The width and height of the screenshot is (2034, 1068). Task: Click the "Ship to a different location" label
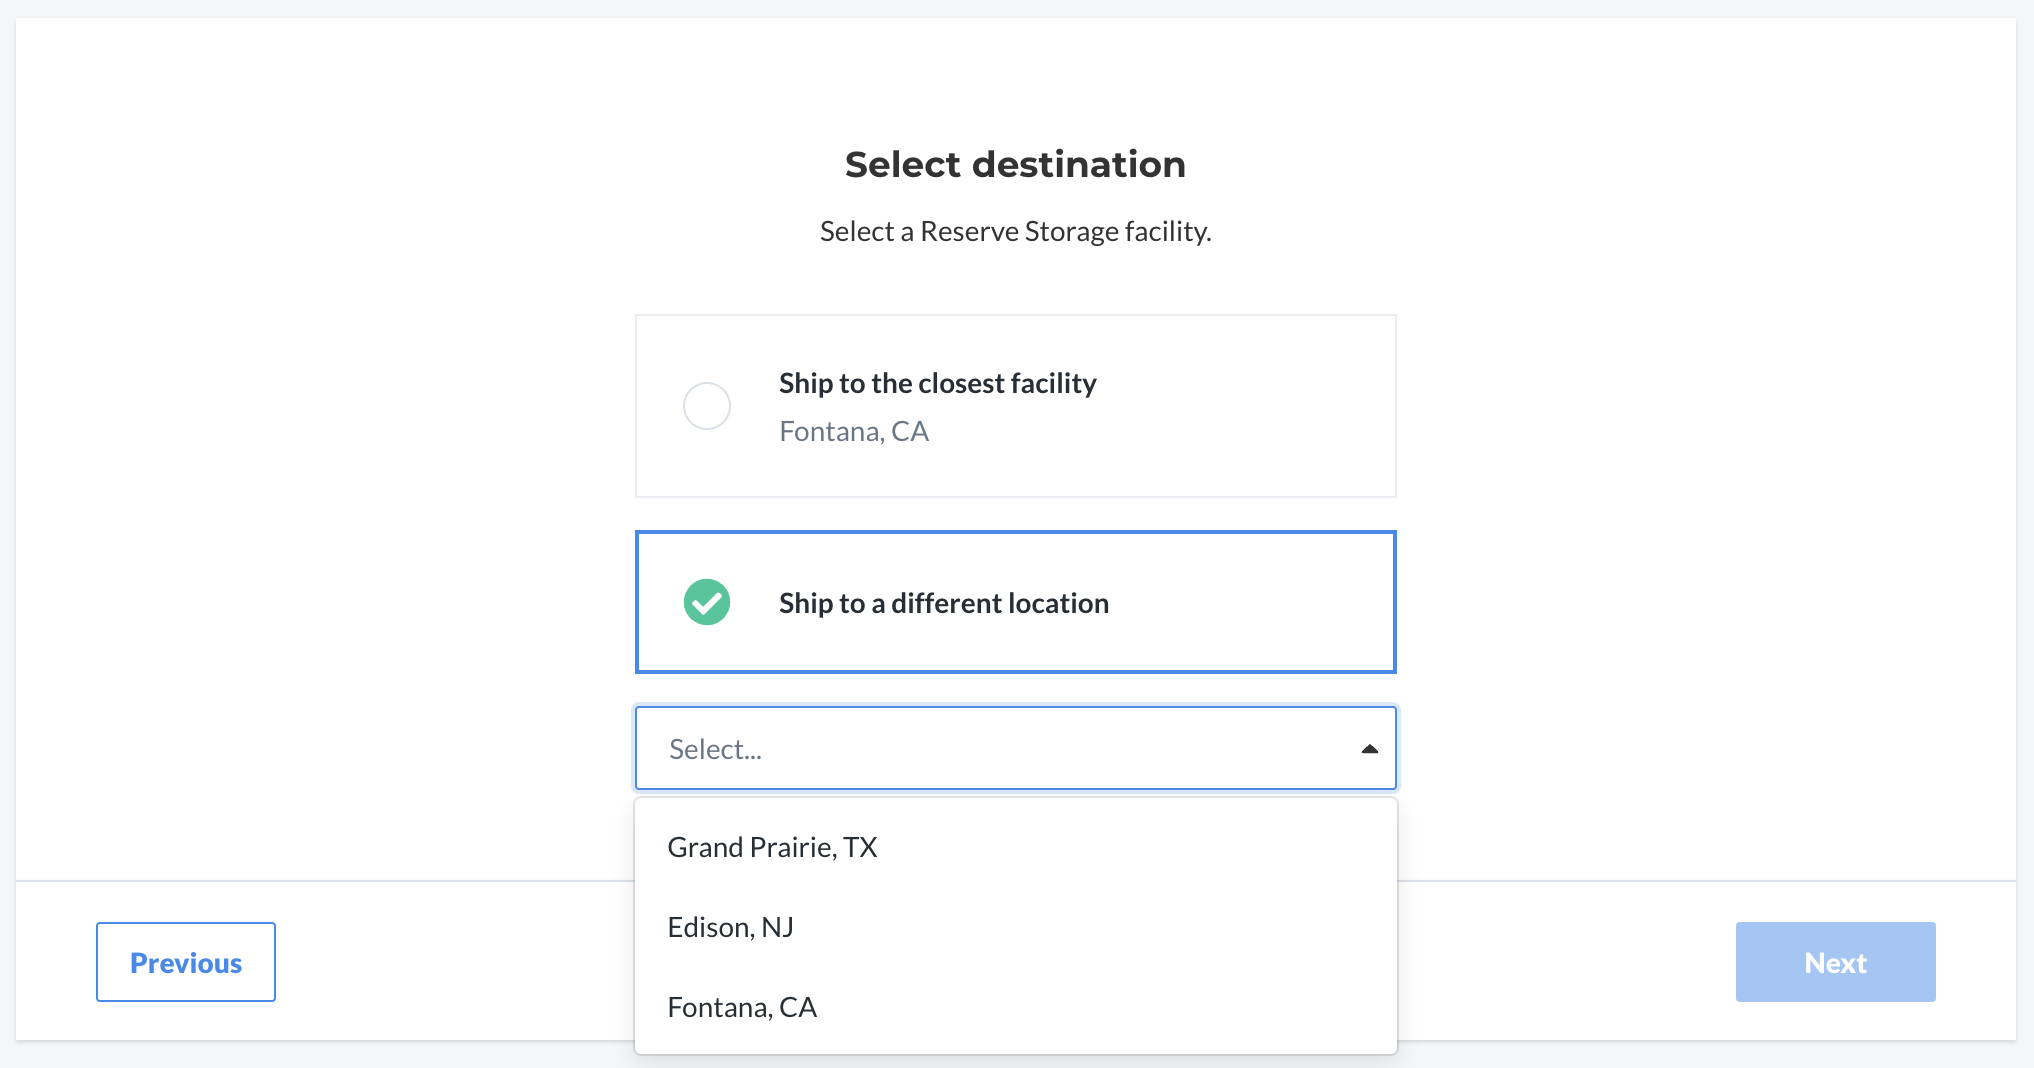[x=944, y=603]
